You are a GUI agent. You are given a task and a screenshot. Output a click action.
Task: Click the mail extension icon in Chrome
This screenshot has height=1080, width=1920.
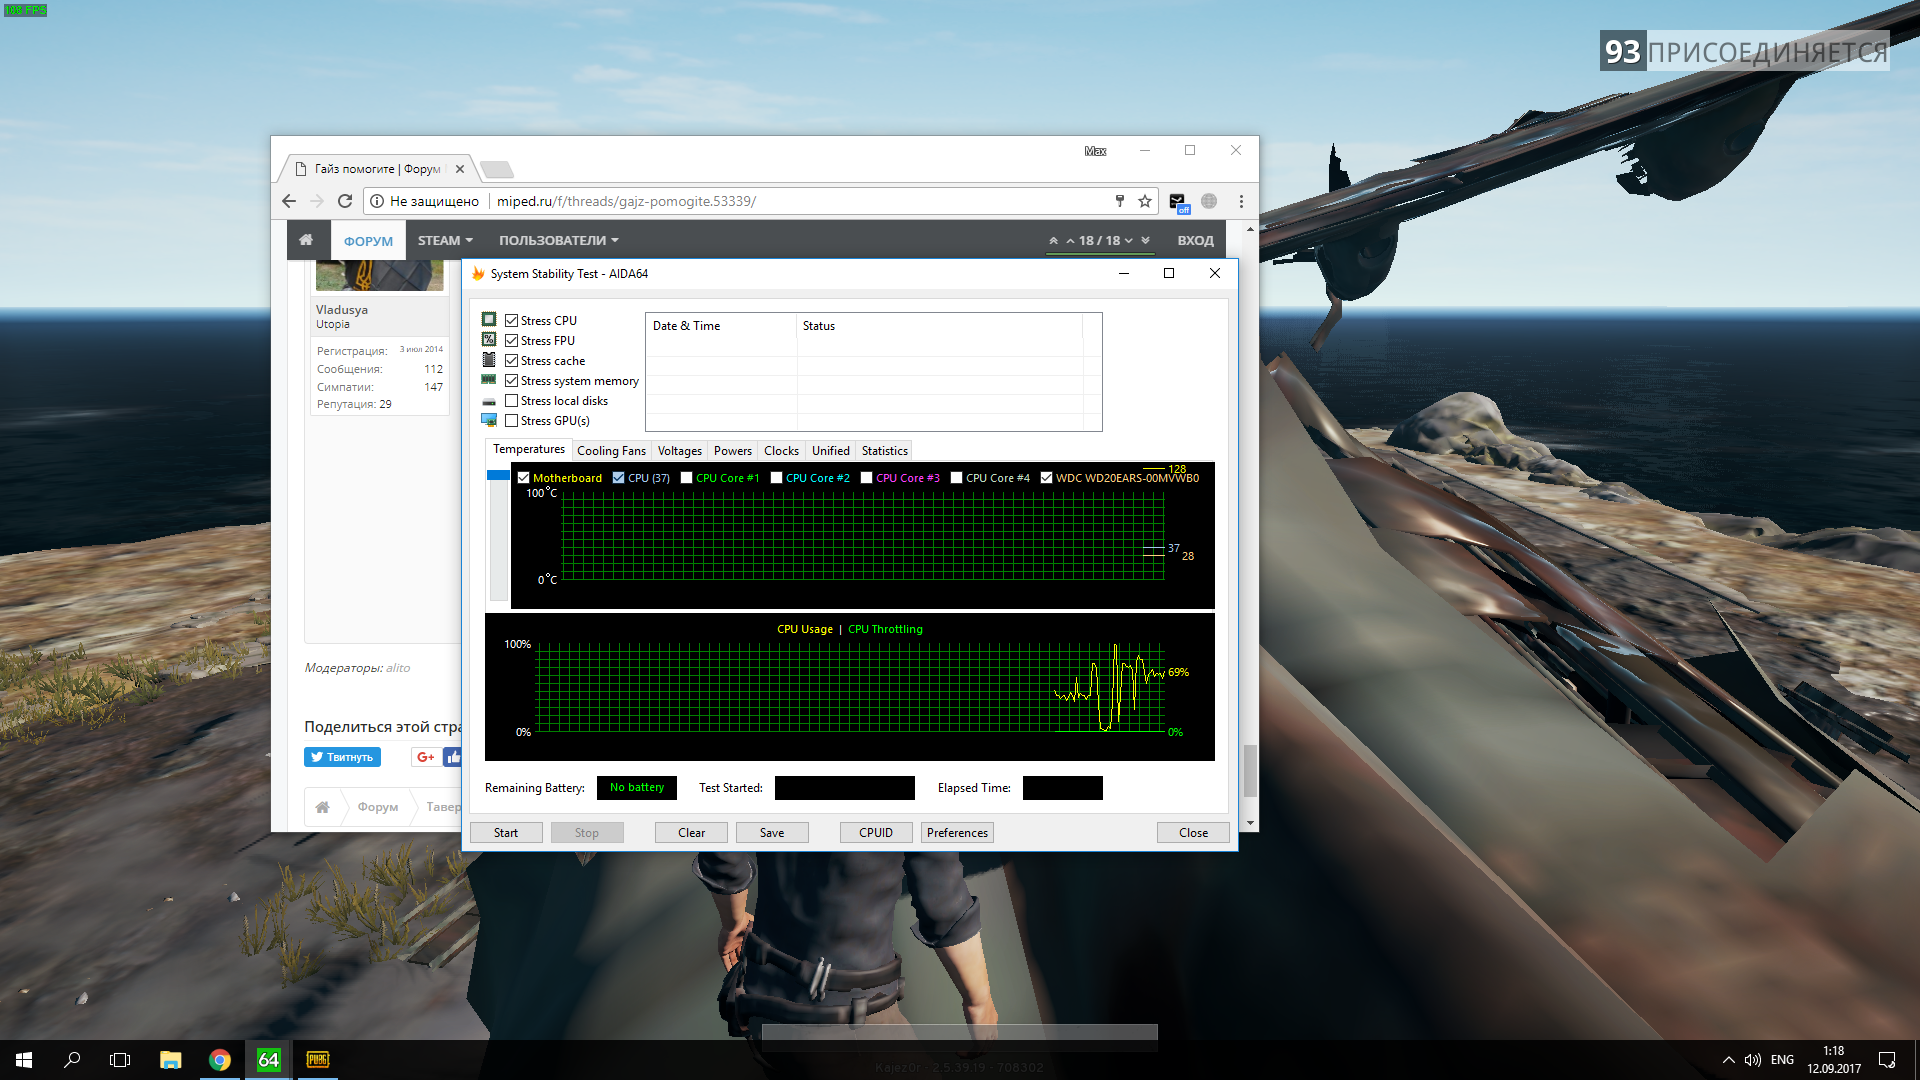tap(1178, 202)
